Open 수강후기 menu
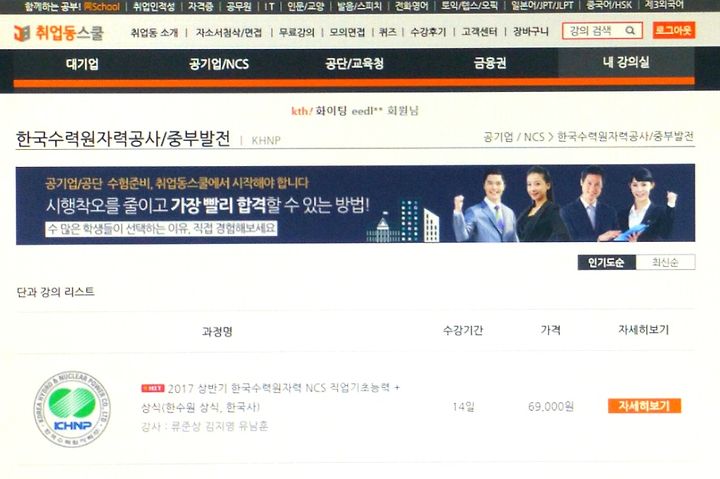720x479 pixels. click(428, 32)
